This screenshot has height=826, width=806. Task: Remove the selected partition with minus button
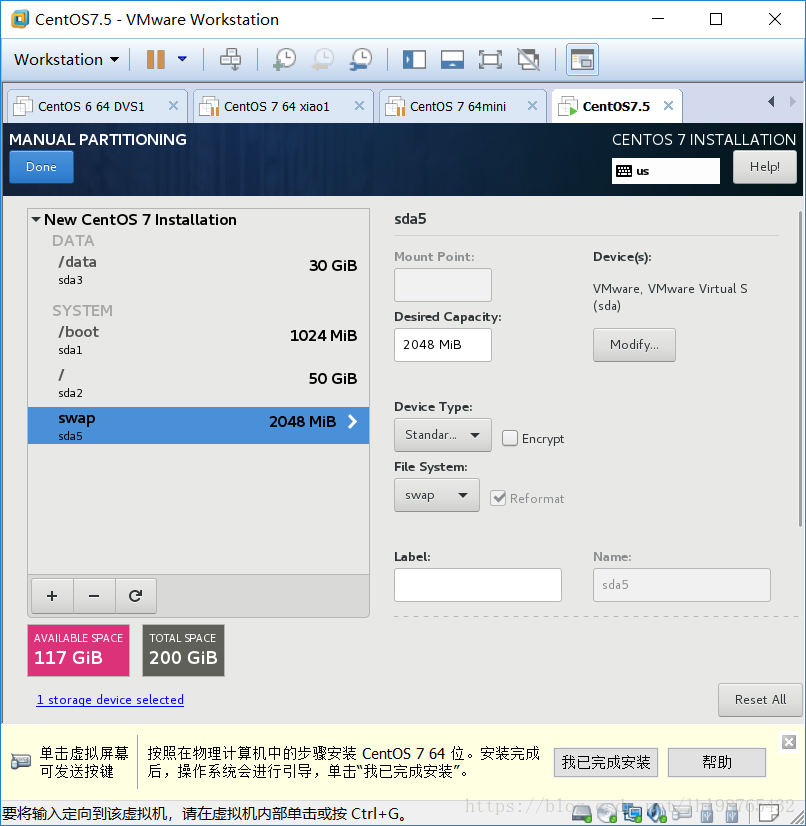[x=94, y=596]
